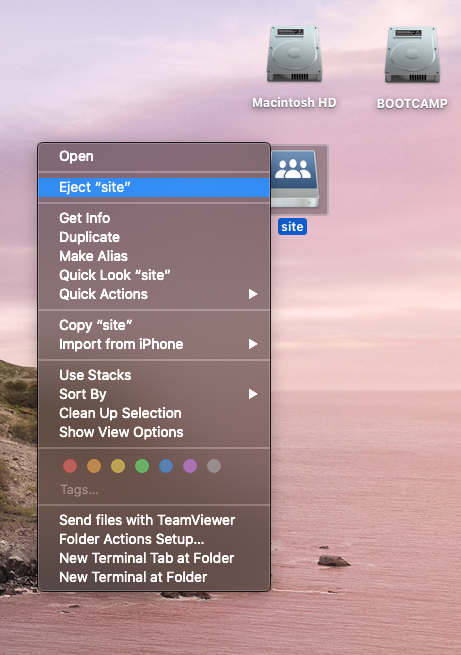Apply the purple tag color
The width and height of the screenshot is (461, 655).
pyautogui.click(x=190, y=466)
